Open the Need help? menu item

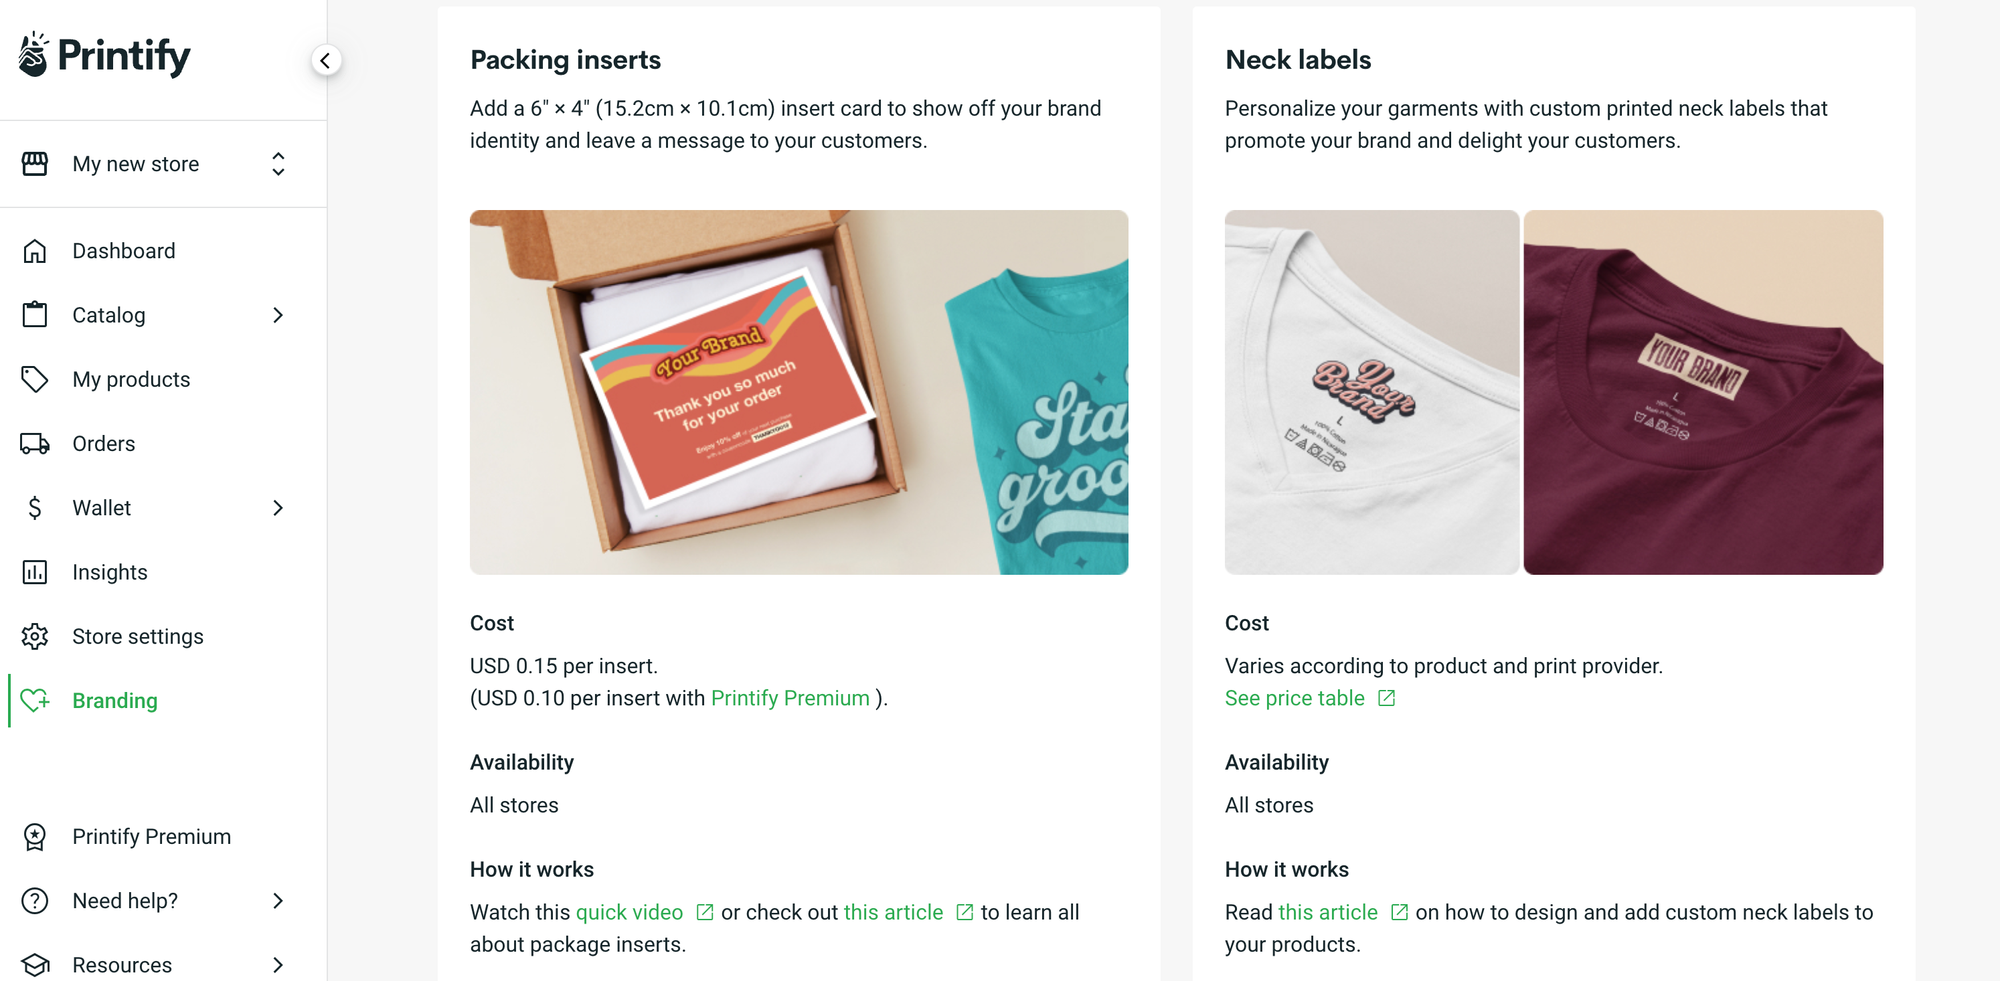125,900
